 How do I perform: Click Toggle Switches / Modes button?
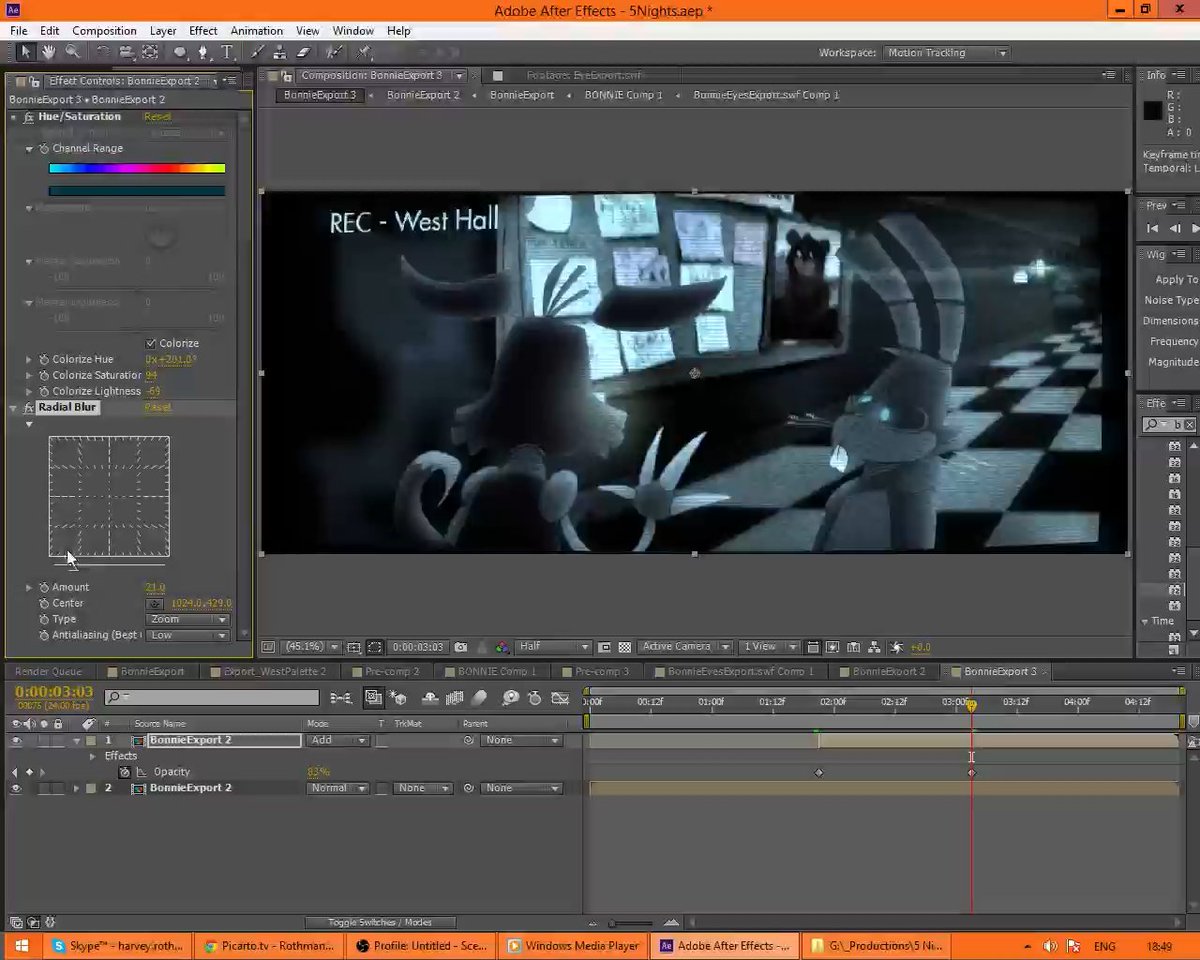tap(379, 922)
